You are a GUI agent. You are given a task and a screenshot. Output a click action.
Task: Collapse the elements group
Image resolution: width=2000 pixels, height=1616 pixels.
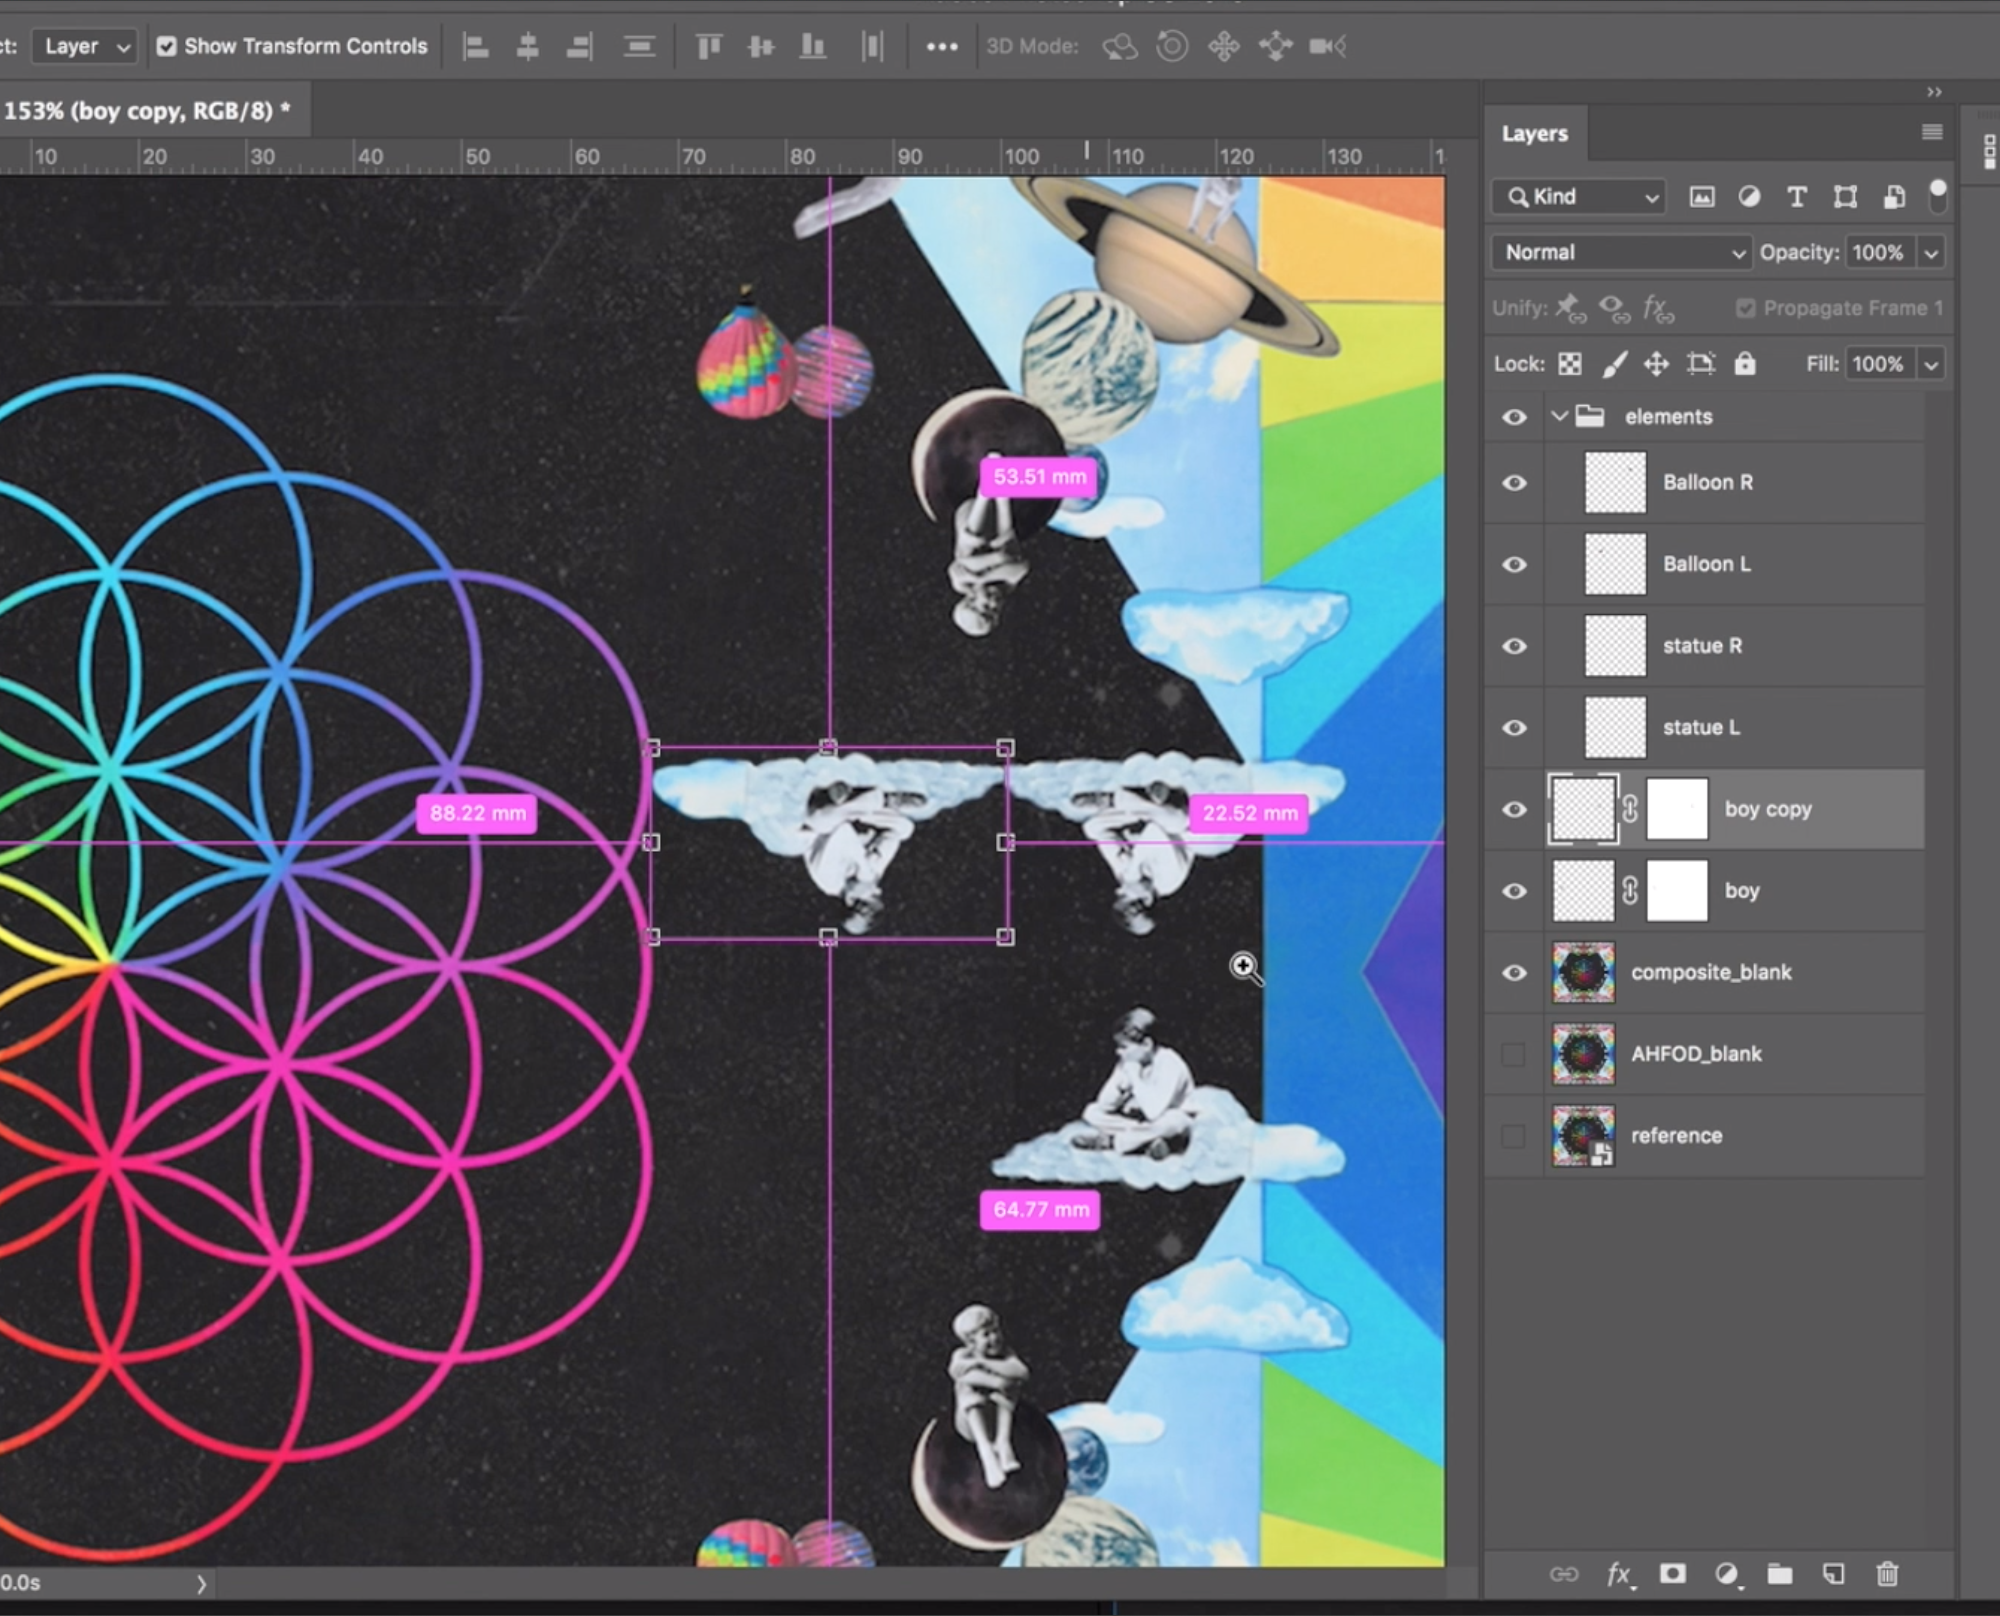pyautogui.click(x=1561, y=416)
